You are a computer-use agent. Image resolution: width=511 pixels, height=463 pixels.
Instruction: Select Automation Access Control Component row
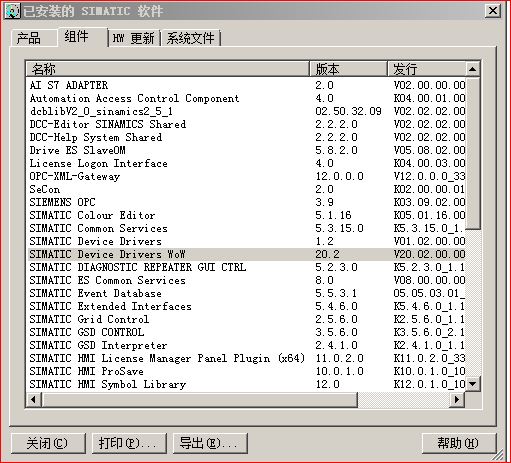coord(246,98)
